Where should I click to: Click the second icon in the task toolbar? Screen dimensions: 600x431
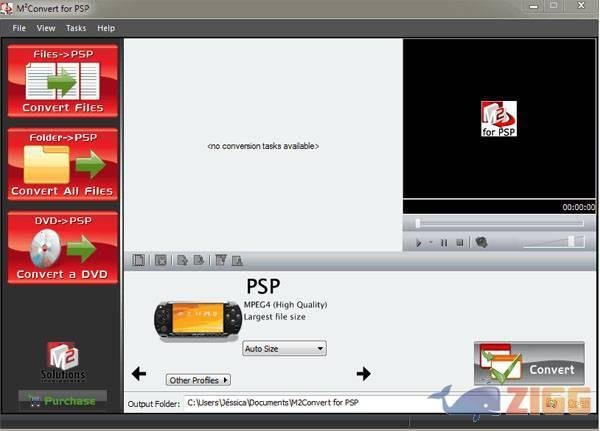160,260
